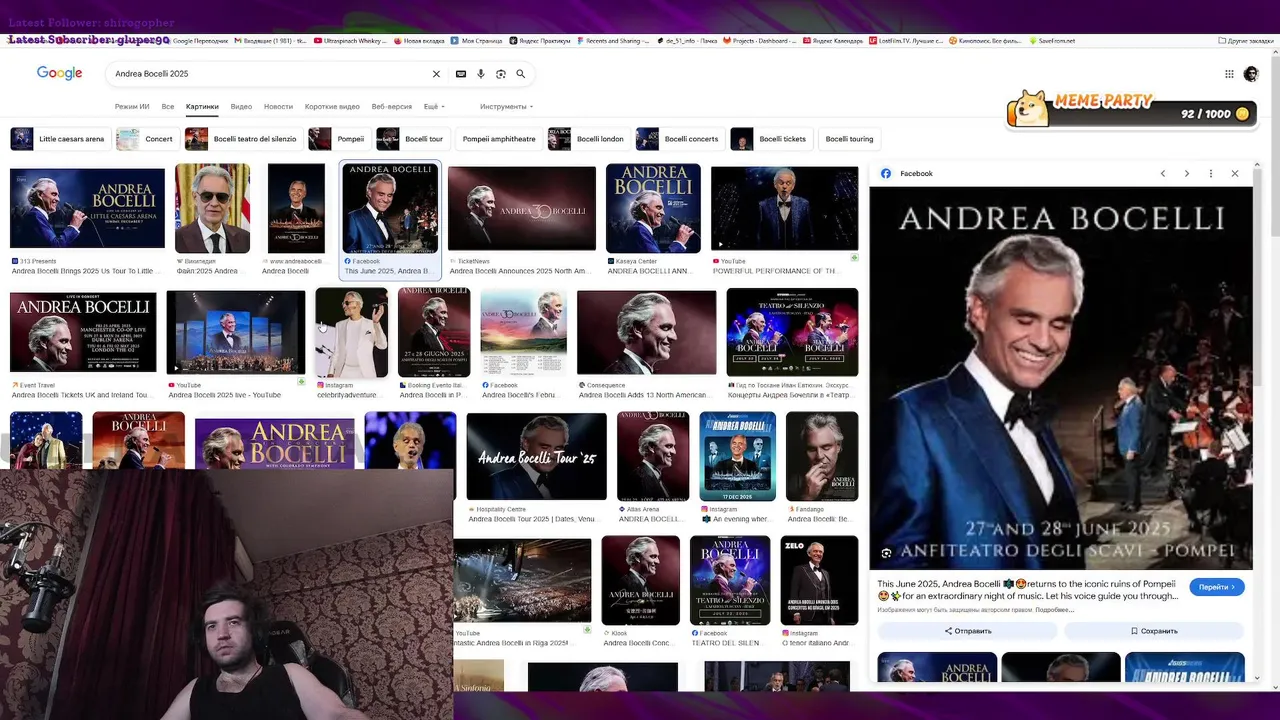
Task: Show the previous image in the preview panel
Action: (x=1163, y=174)
